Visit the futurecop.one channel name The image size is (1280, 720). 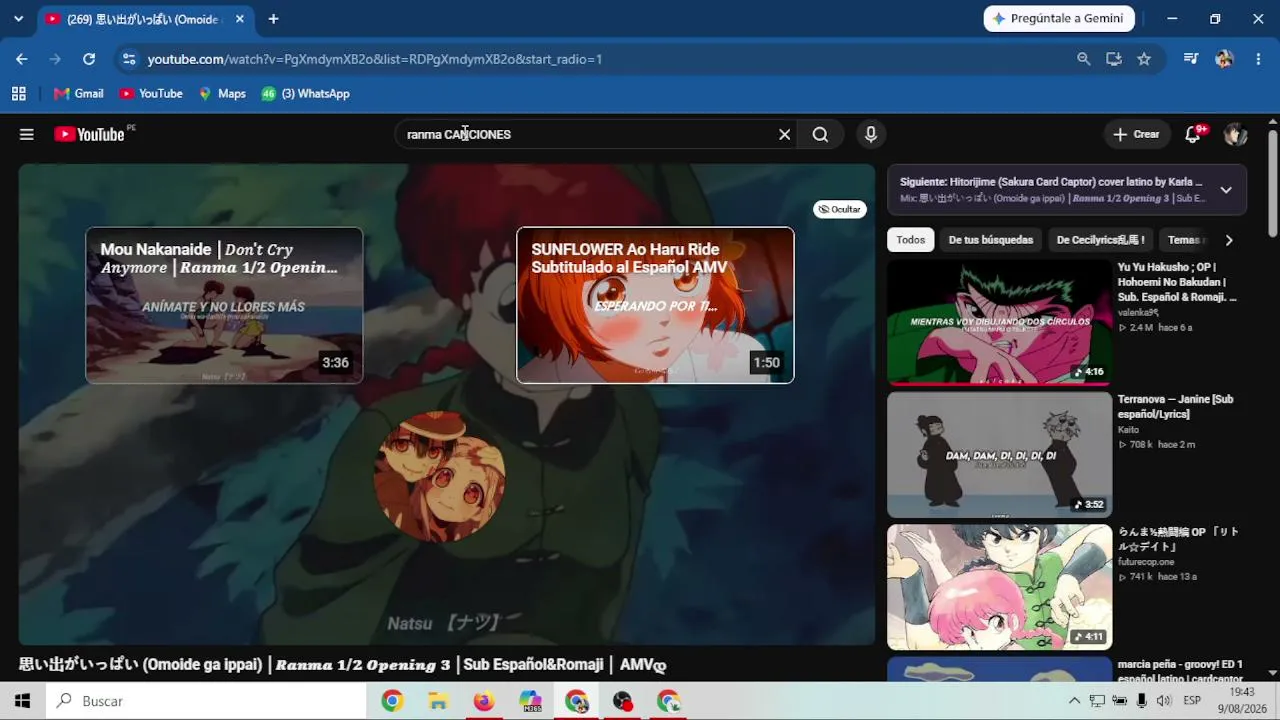coord(1147,562)
